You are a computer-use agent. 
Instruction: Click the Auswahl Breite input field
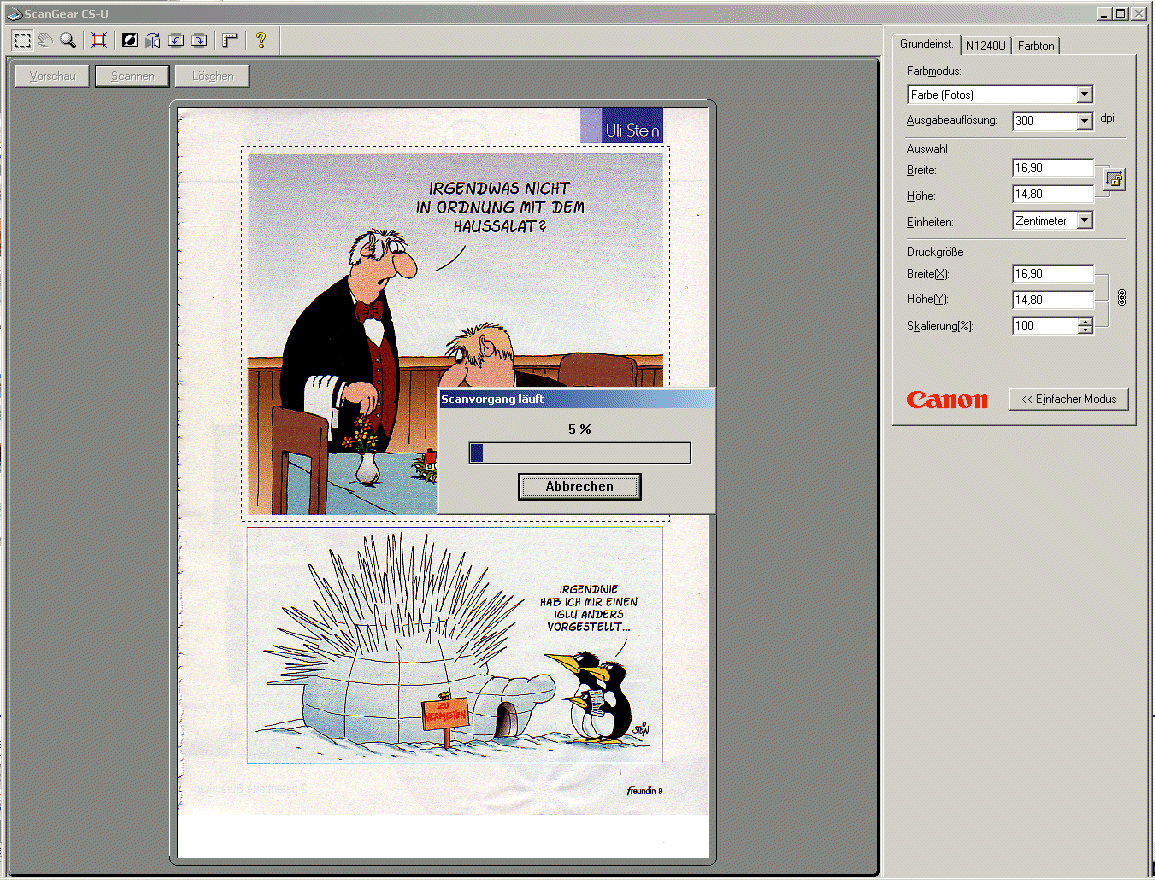point(1053,168)
